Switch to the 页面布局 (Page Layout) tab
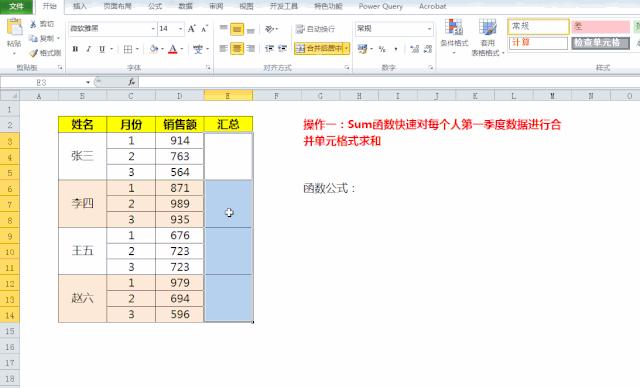 pyautogui.click(x=118, y=6)
